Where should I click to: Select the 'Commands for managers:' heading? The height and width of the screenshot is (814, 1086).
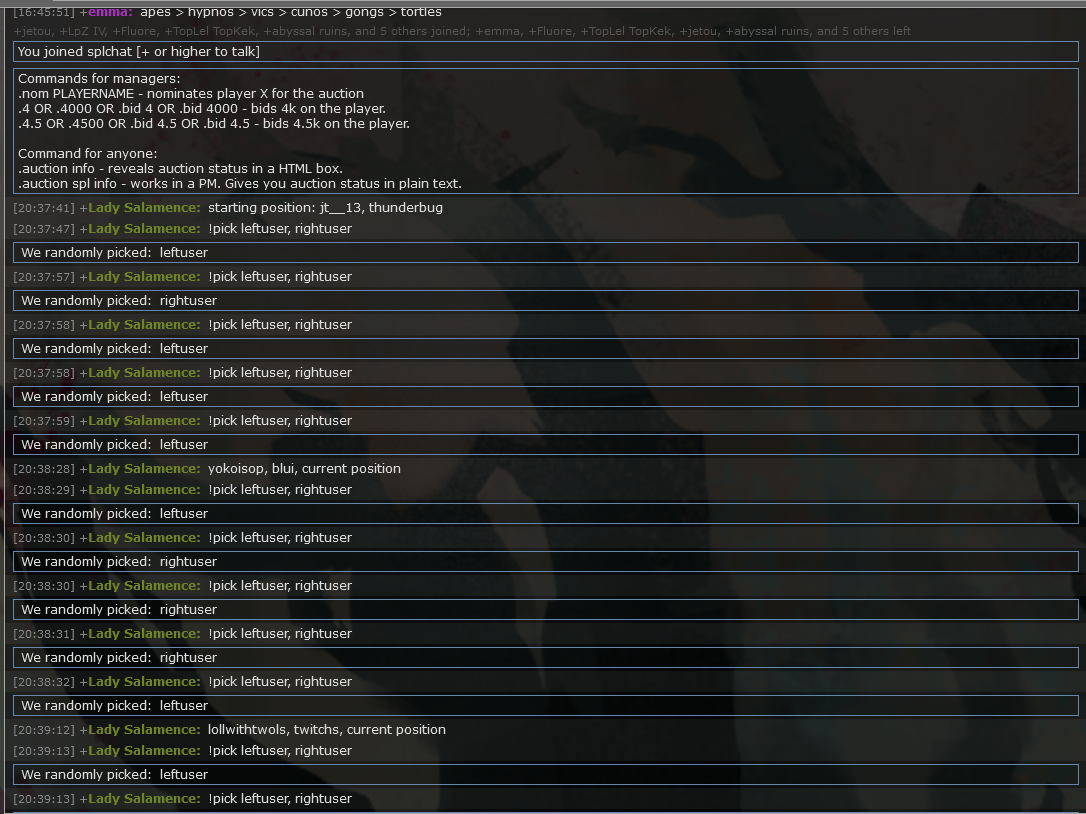(x=99, y=78)
